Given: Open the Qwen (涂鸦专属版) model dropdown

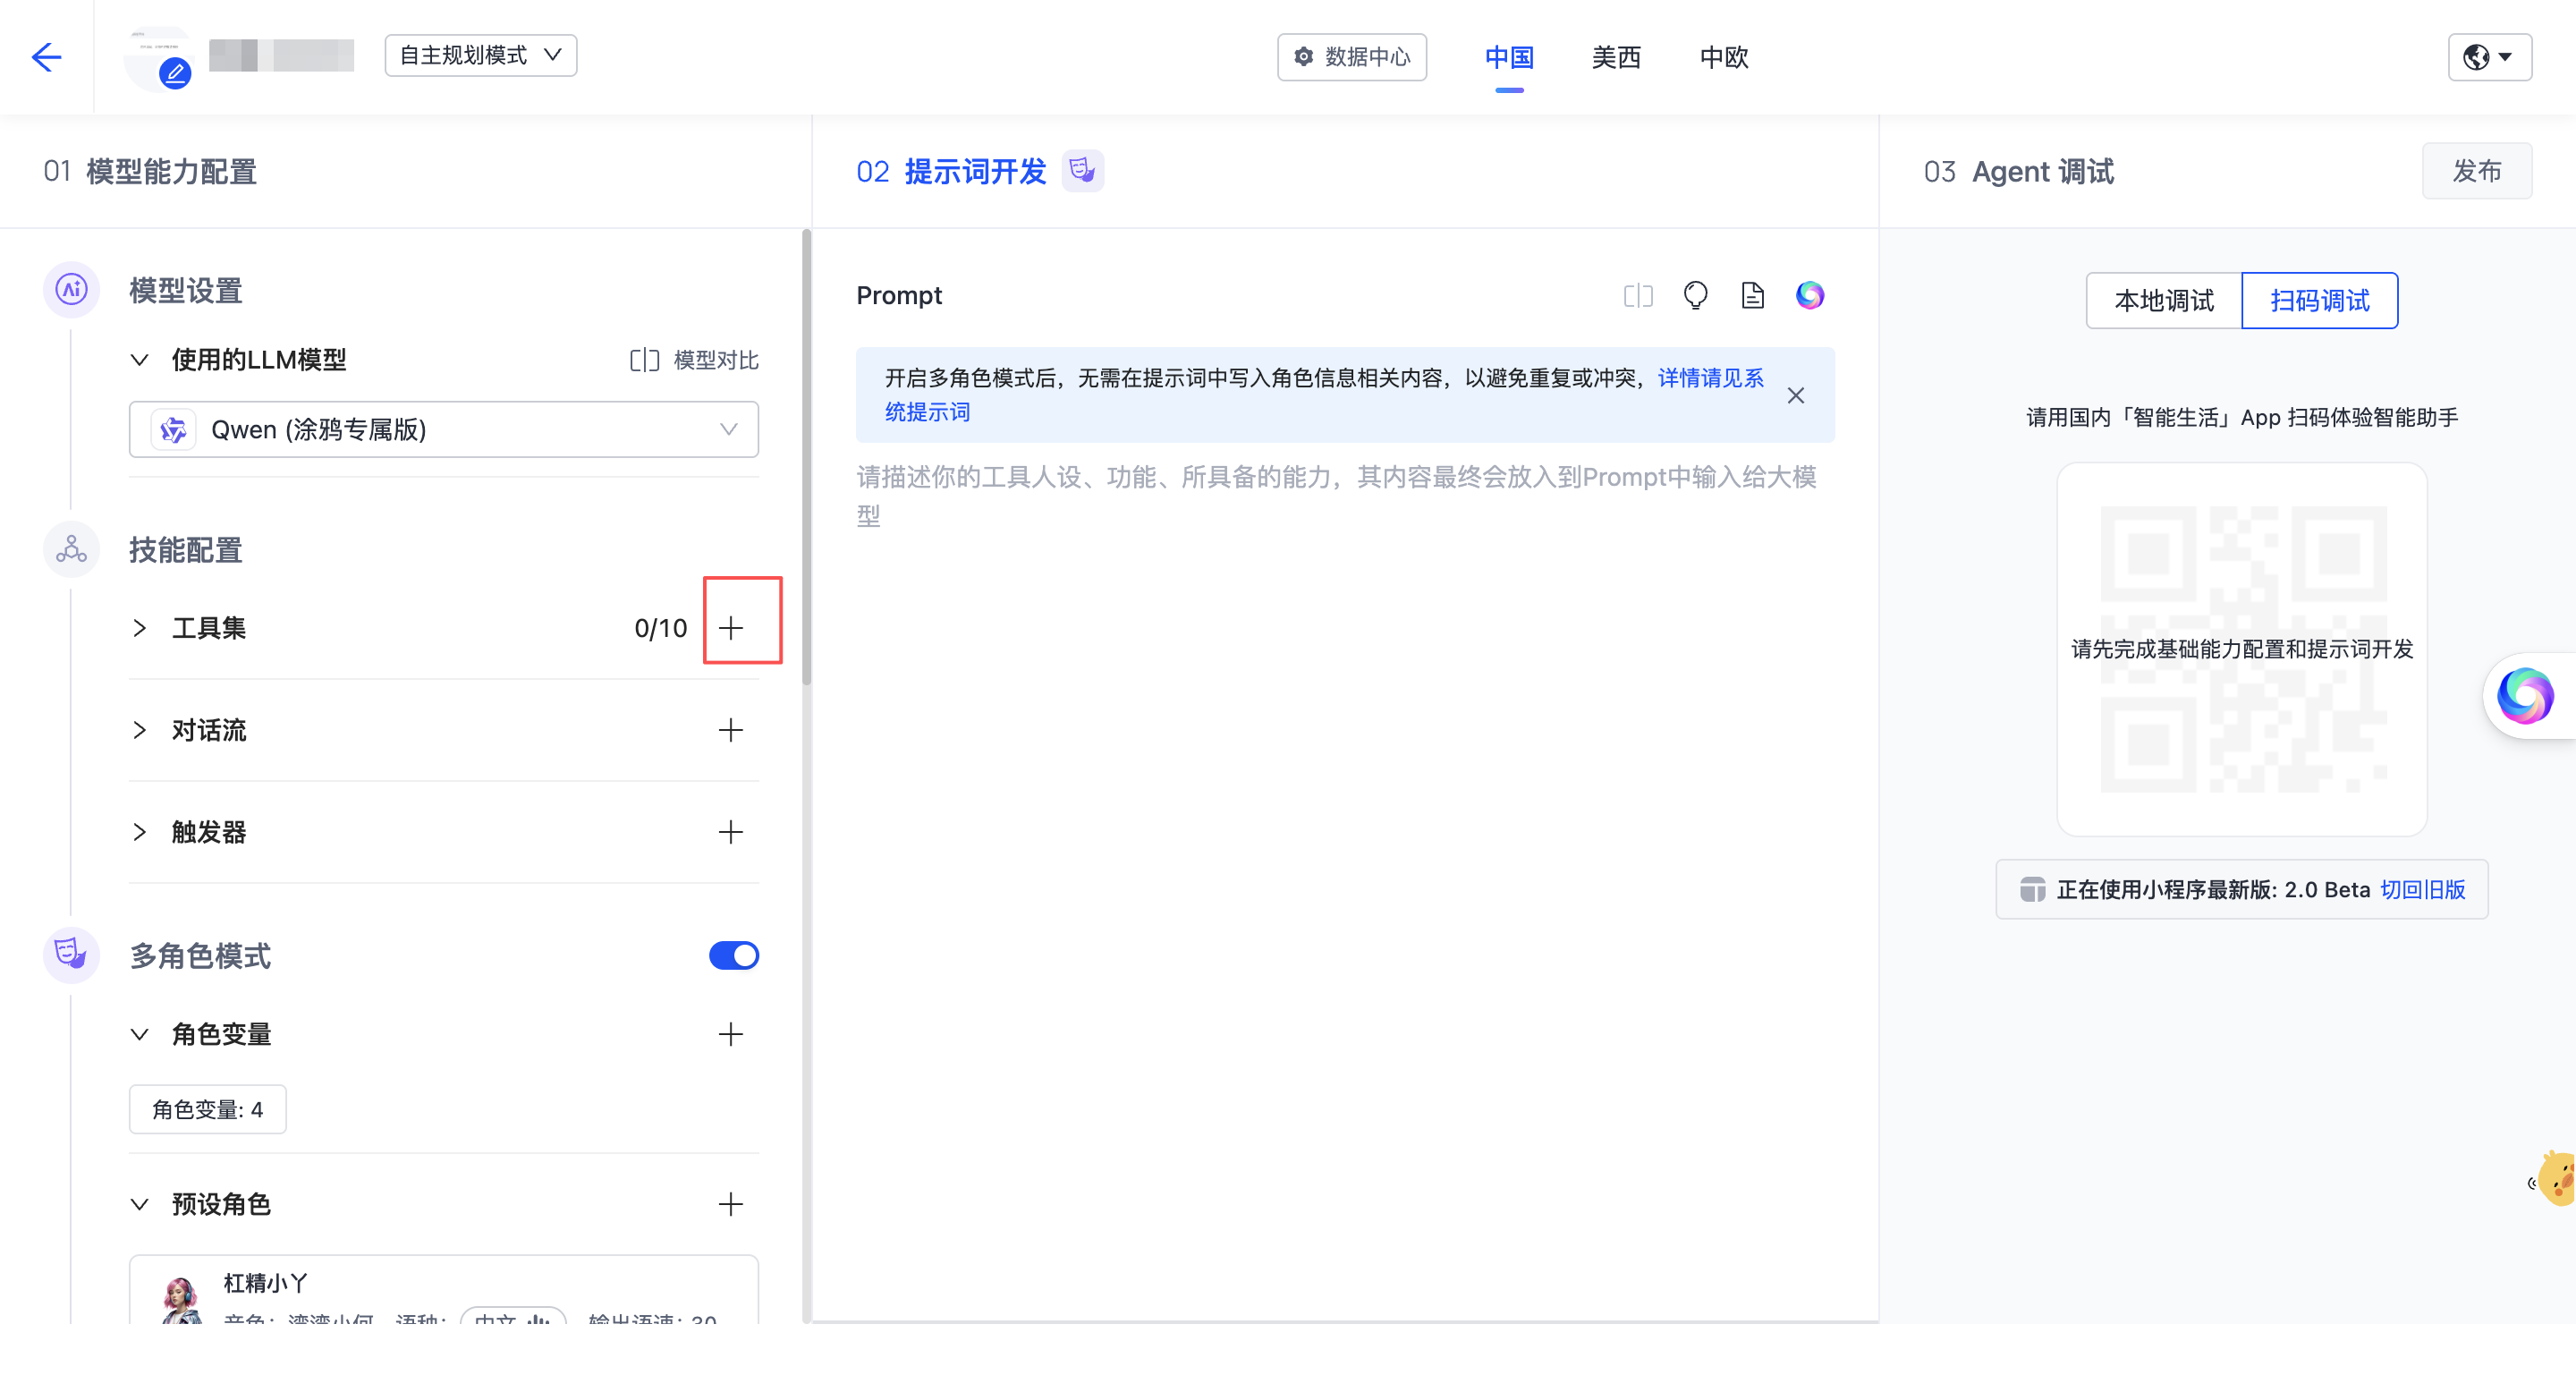Looking at the screenshot, I should point(444,430).
